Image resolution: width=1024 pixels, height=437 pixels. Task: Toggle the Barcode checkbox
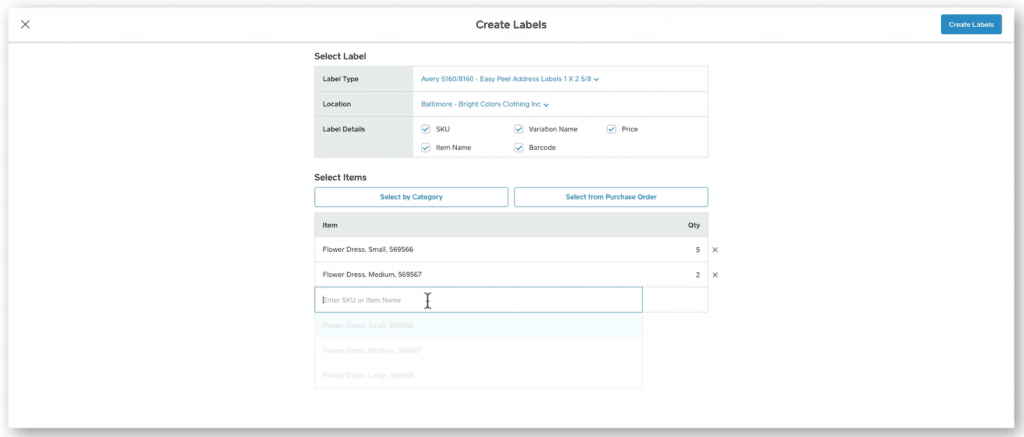(519, 148)
